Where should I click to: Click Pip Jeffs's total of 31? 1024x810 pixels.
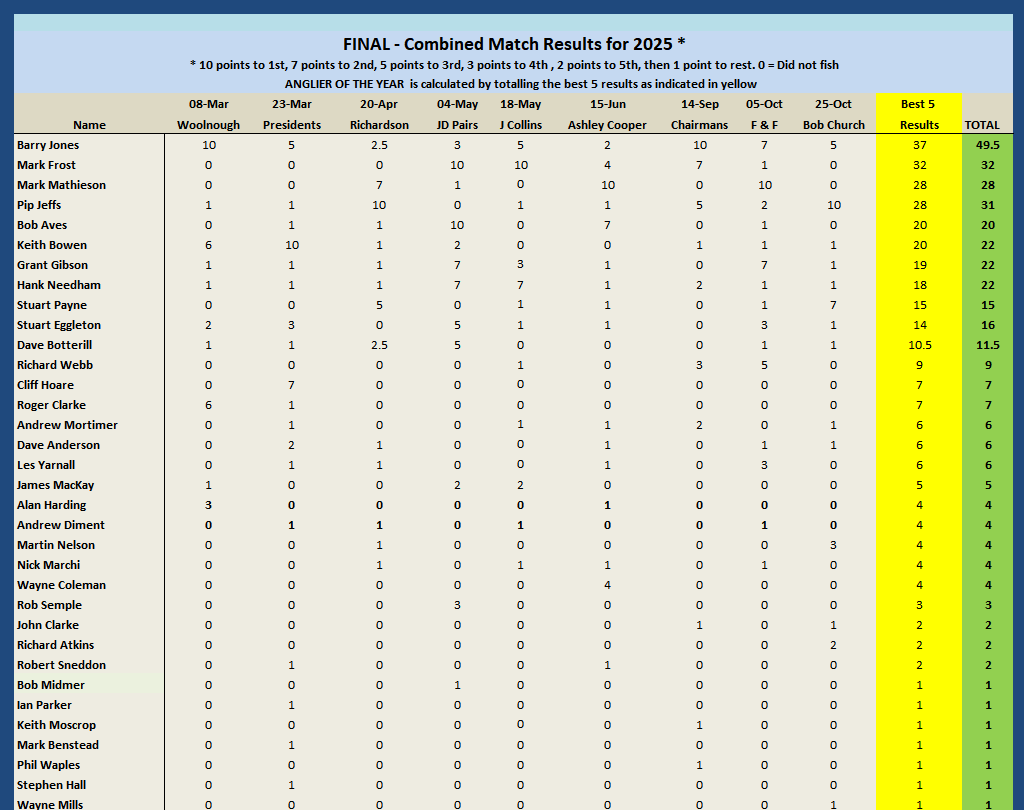click(986, 205)
